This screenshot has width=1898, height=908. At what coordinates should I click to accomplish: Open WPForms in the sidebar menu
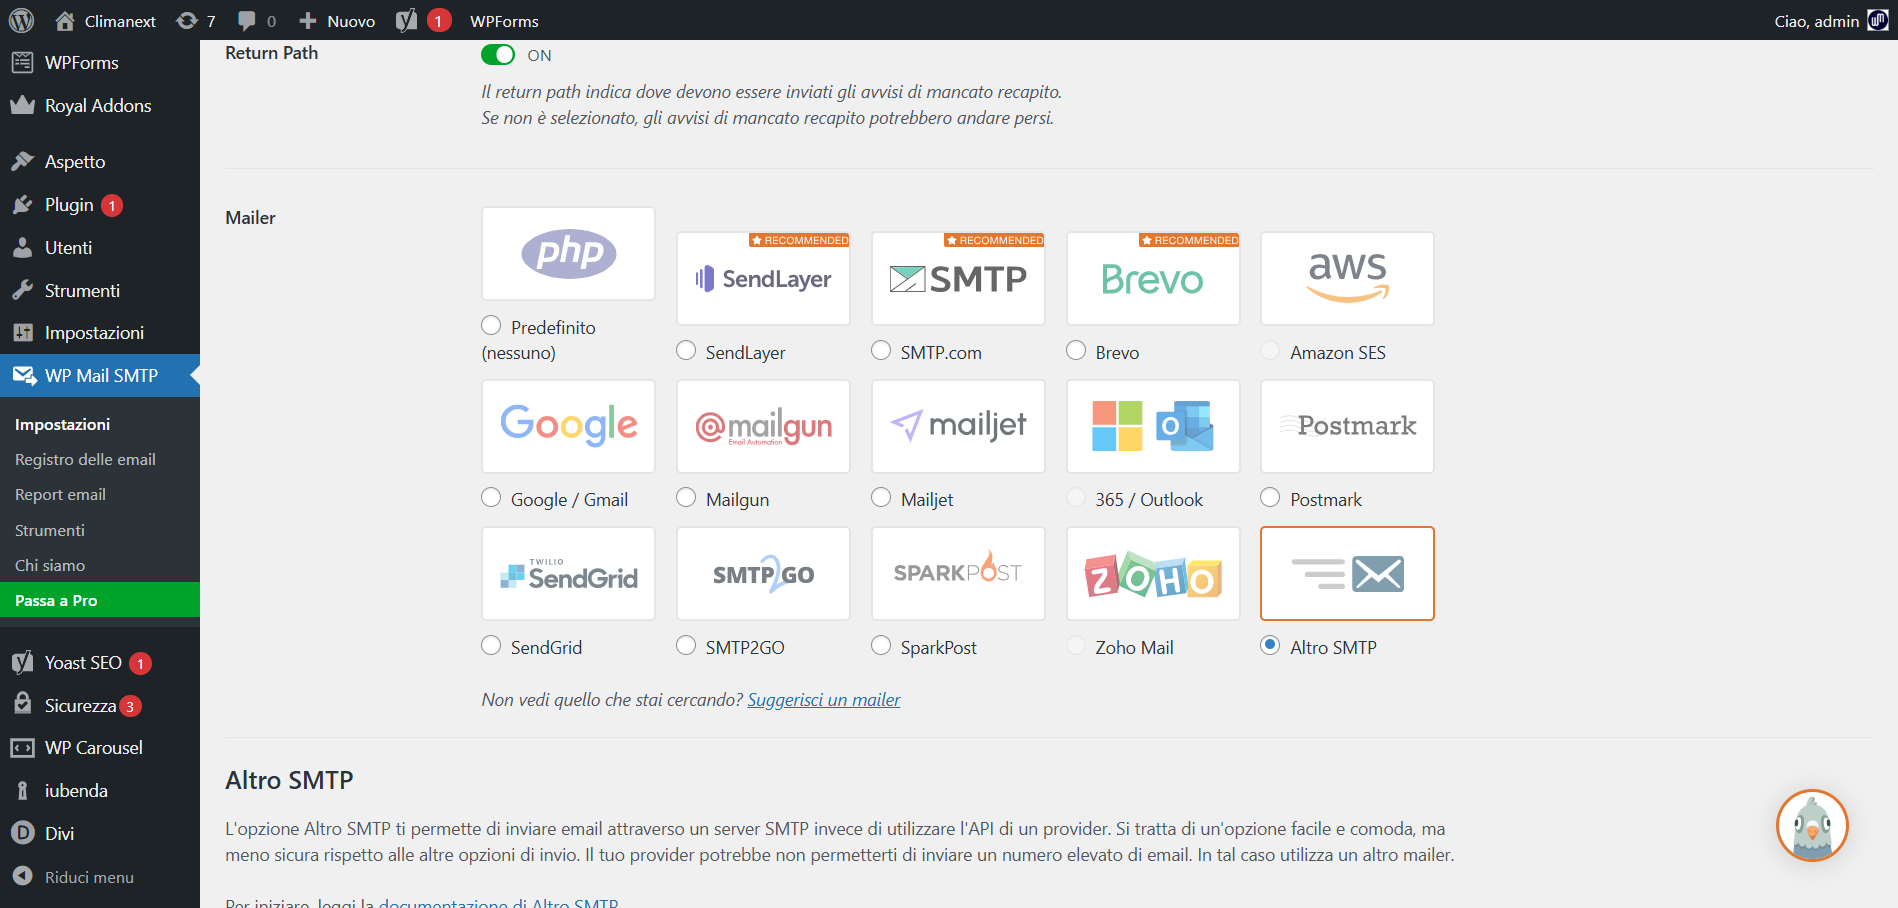coord(100,63)
